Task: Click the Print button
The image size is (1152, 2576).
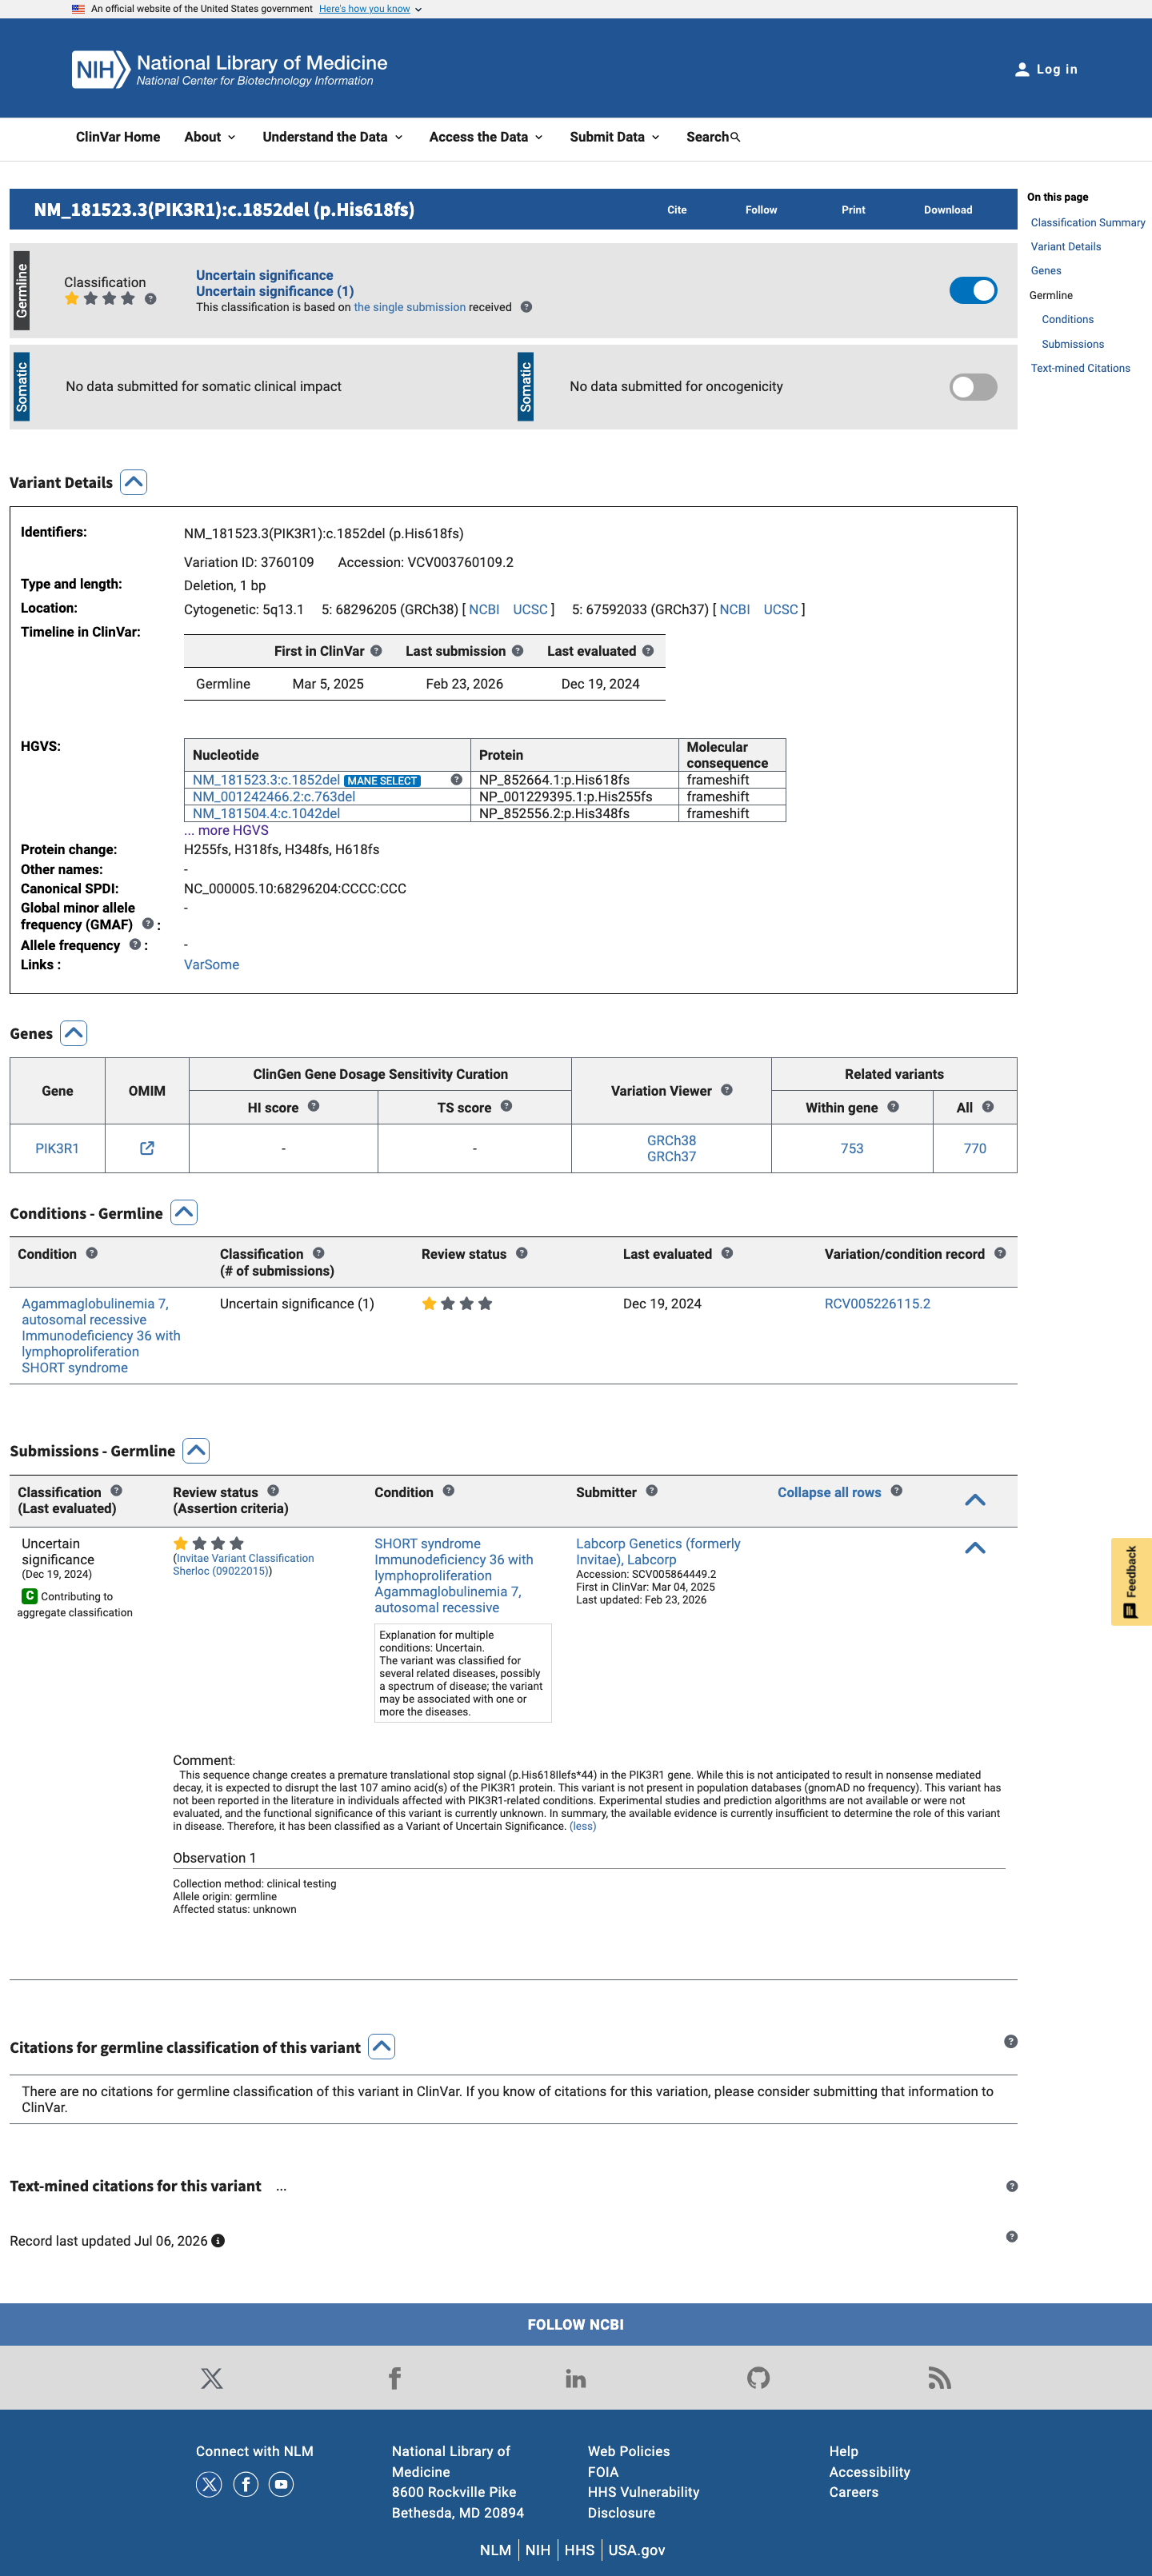Action: pyautogui.click(x=853, y=210)
